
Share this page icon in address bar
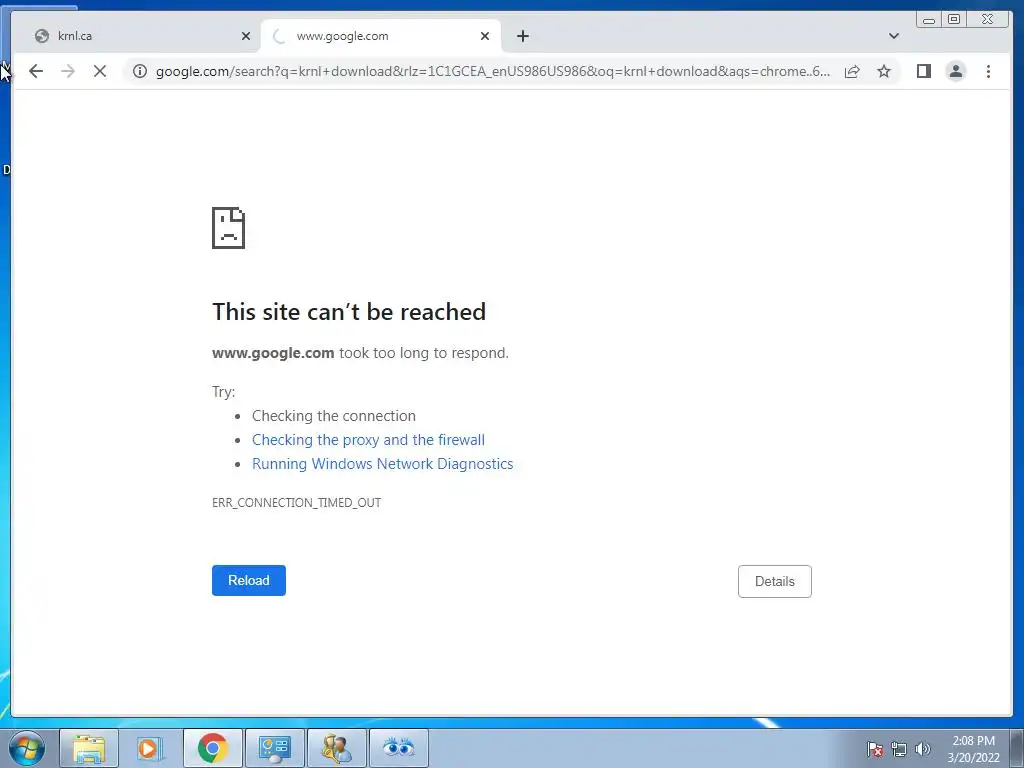pyautogui.click(x=852, y=71)
